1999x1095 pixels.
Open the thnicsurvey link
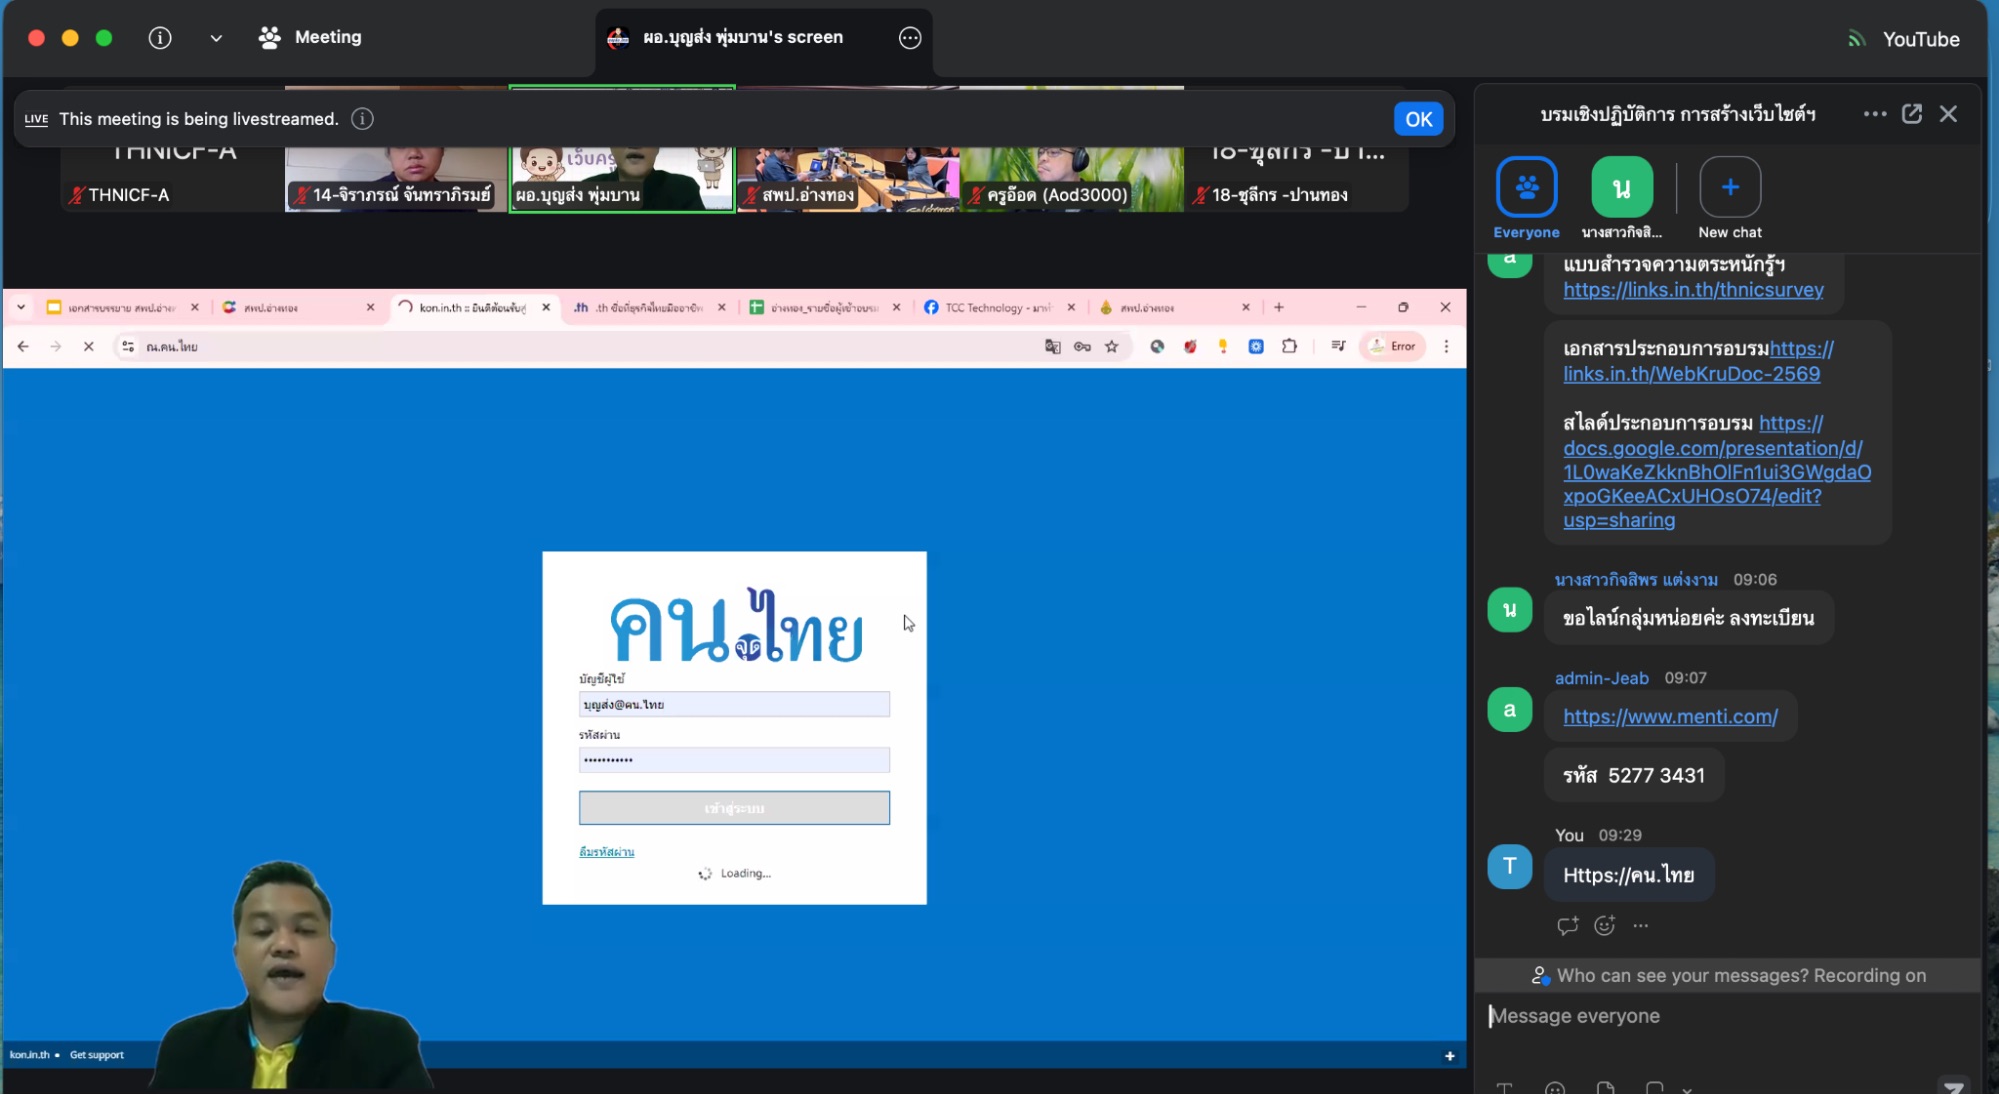(x=1693, y=290)
